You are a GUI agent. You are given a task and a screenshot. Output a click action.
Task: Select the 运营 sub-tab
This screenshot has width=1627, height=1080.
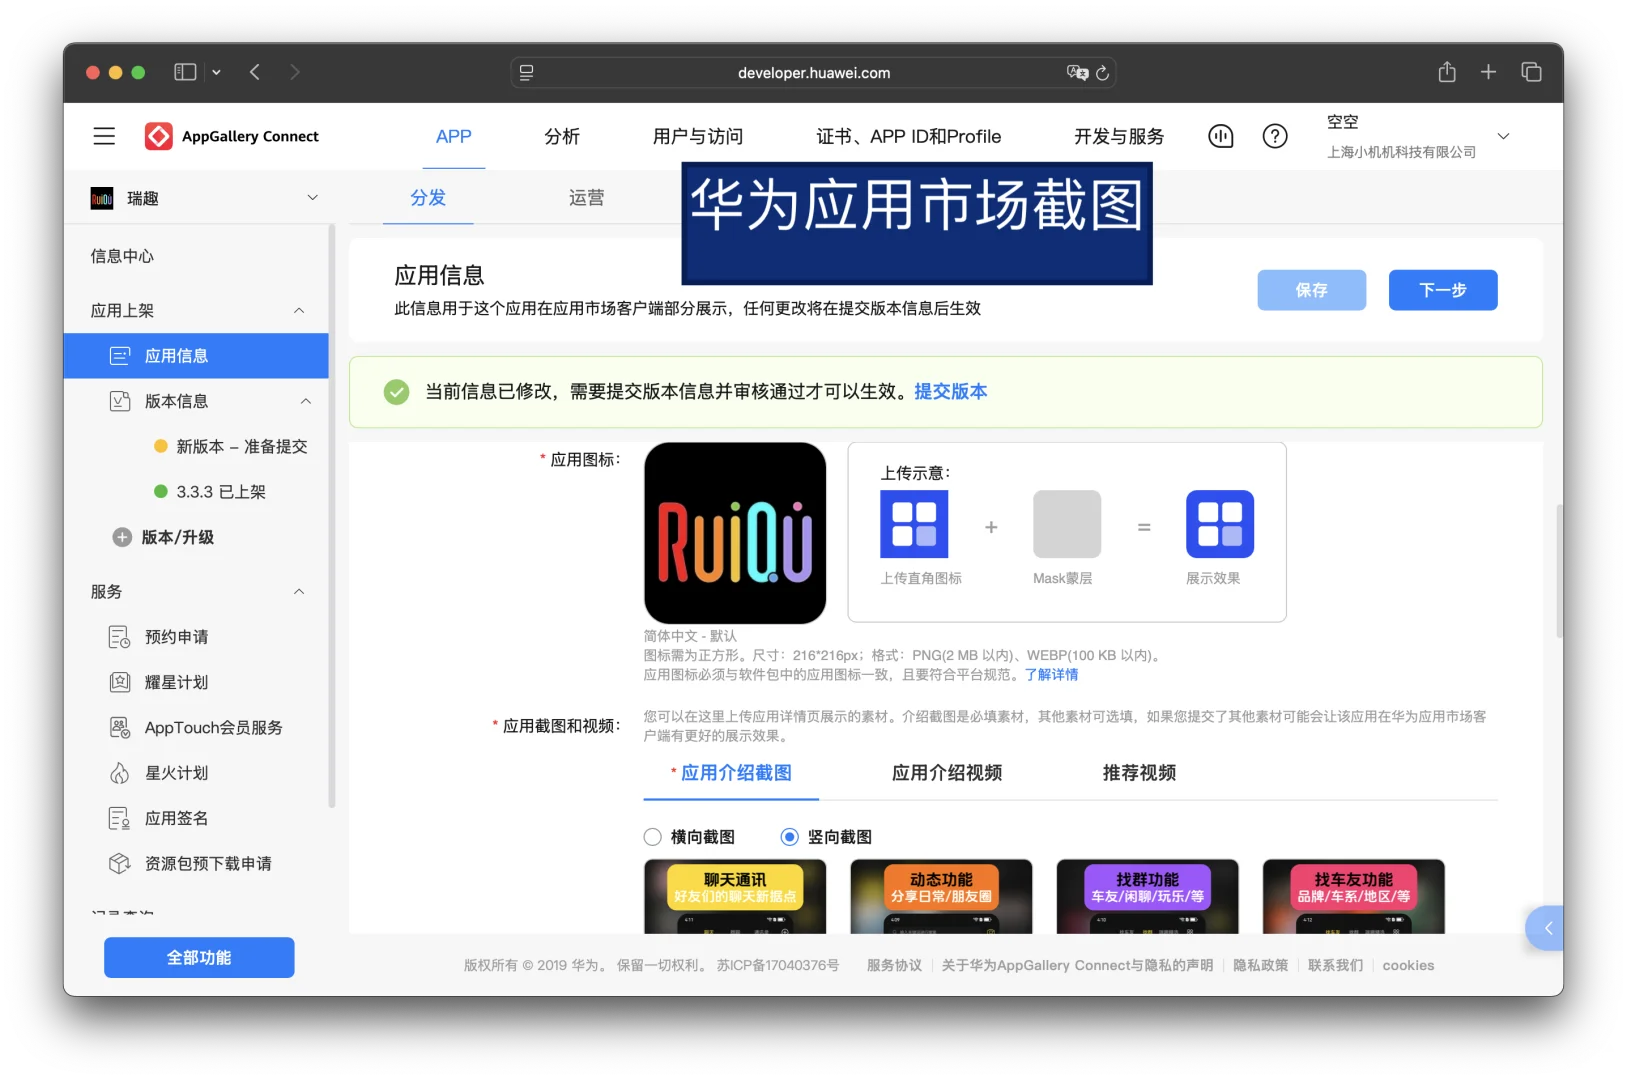coord(587,198)
